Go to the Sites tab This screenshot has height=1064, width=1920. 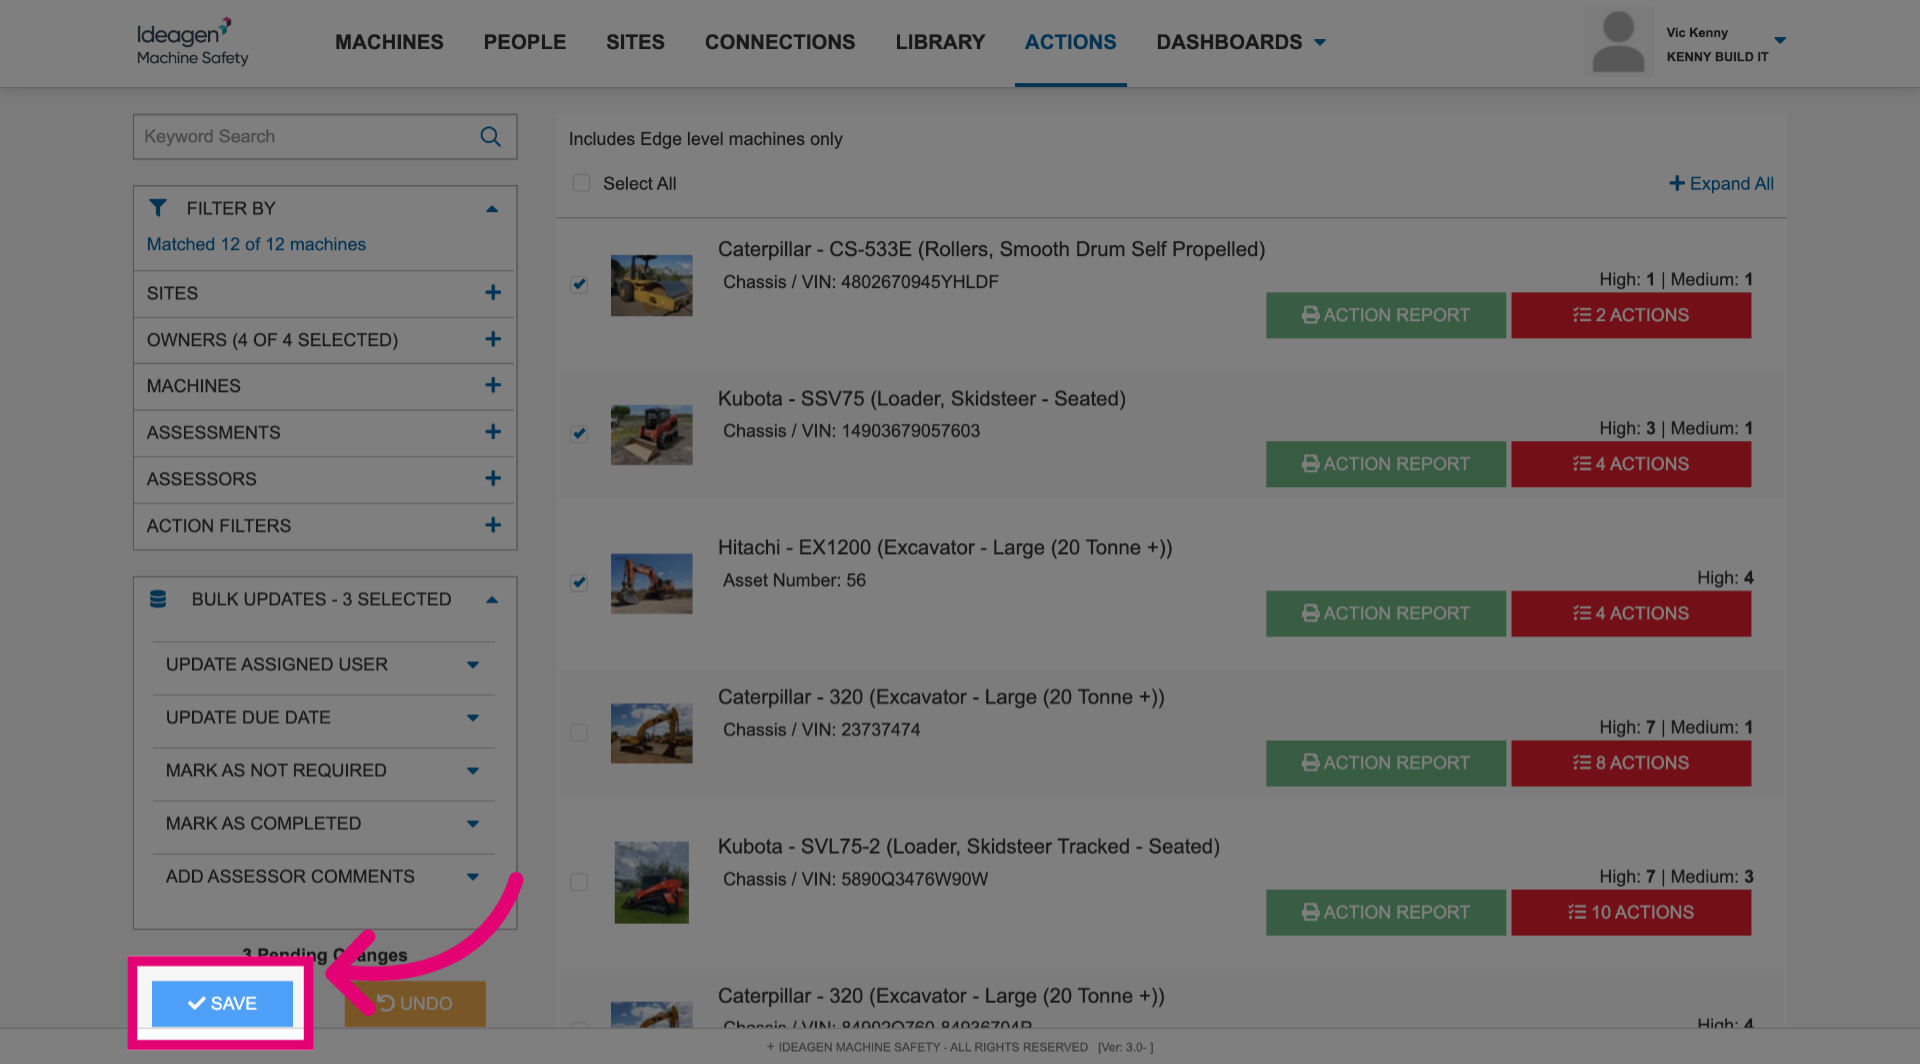[635, 42]
